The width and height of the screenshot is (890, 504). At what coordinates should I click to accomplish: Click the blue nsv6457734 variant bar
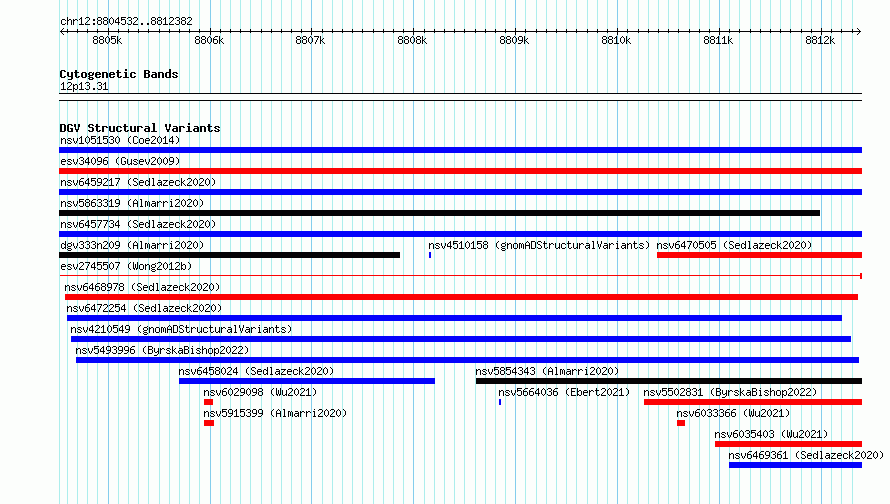click(460, 234)
